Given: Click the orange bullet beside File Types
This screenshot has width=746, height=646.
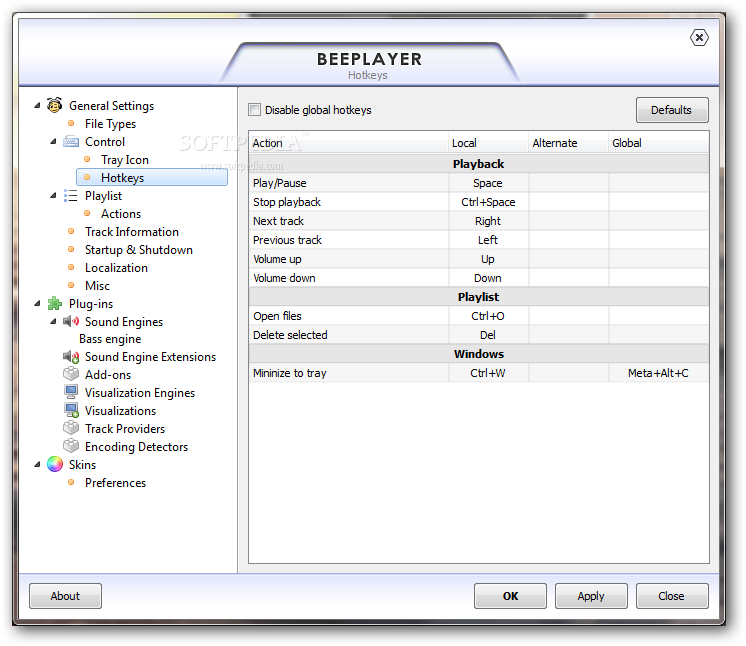Looking at the screenshot, I should pos(71,124).
